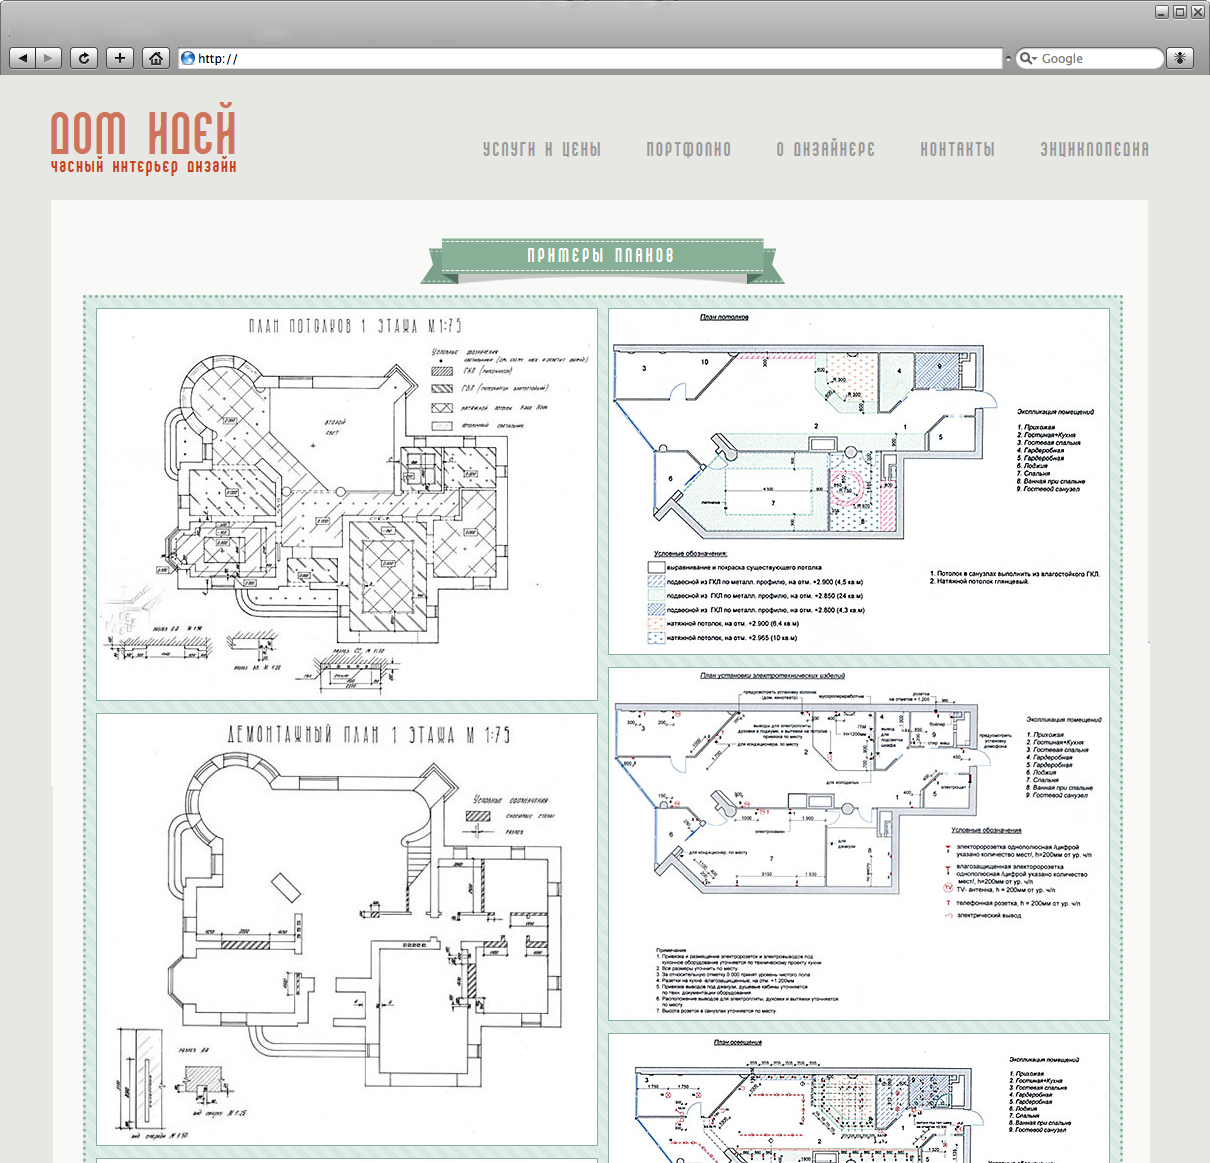1210x1163 pixels.
Task: Reload the current page
Action: (x=84, y=57)
